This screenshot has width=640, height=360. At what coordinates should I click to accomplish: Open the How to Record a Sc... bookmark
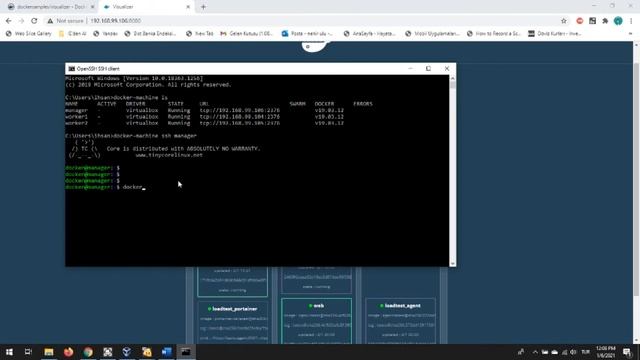tap(494, 34)
